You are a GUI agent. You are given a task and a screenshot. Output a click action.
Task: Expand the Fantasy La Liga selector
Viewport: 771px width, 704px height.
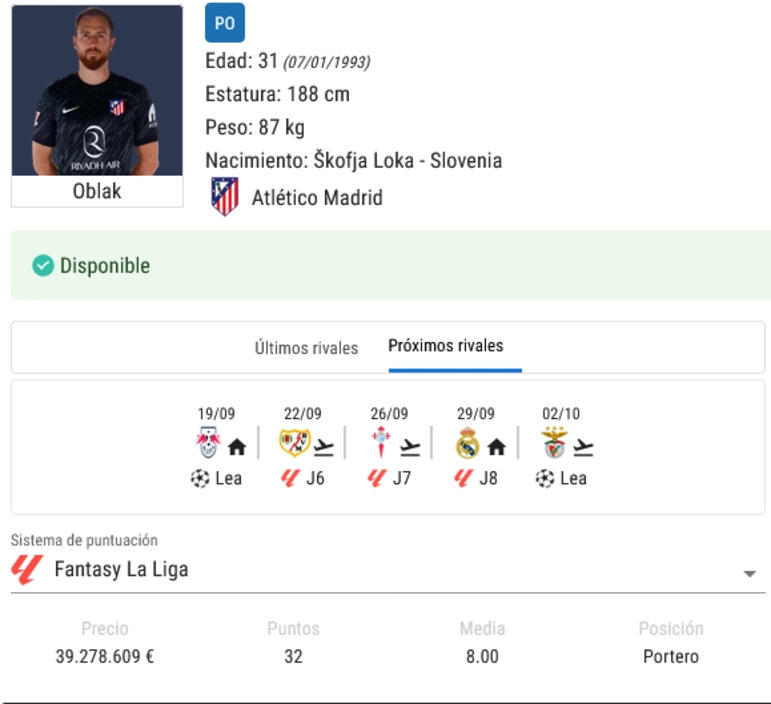tap(387, 570)
